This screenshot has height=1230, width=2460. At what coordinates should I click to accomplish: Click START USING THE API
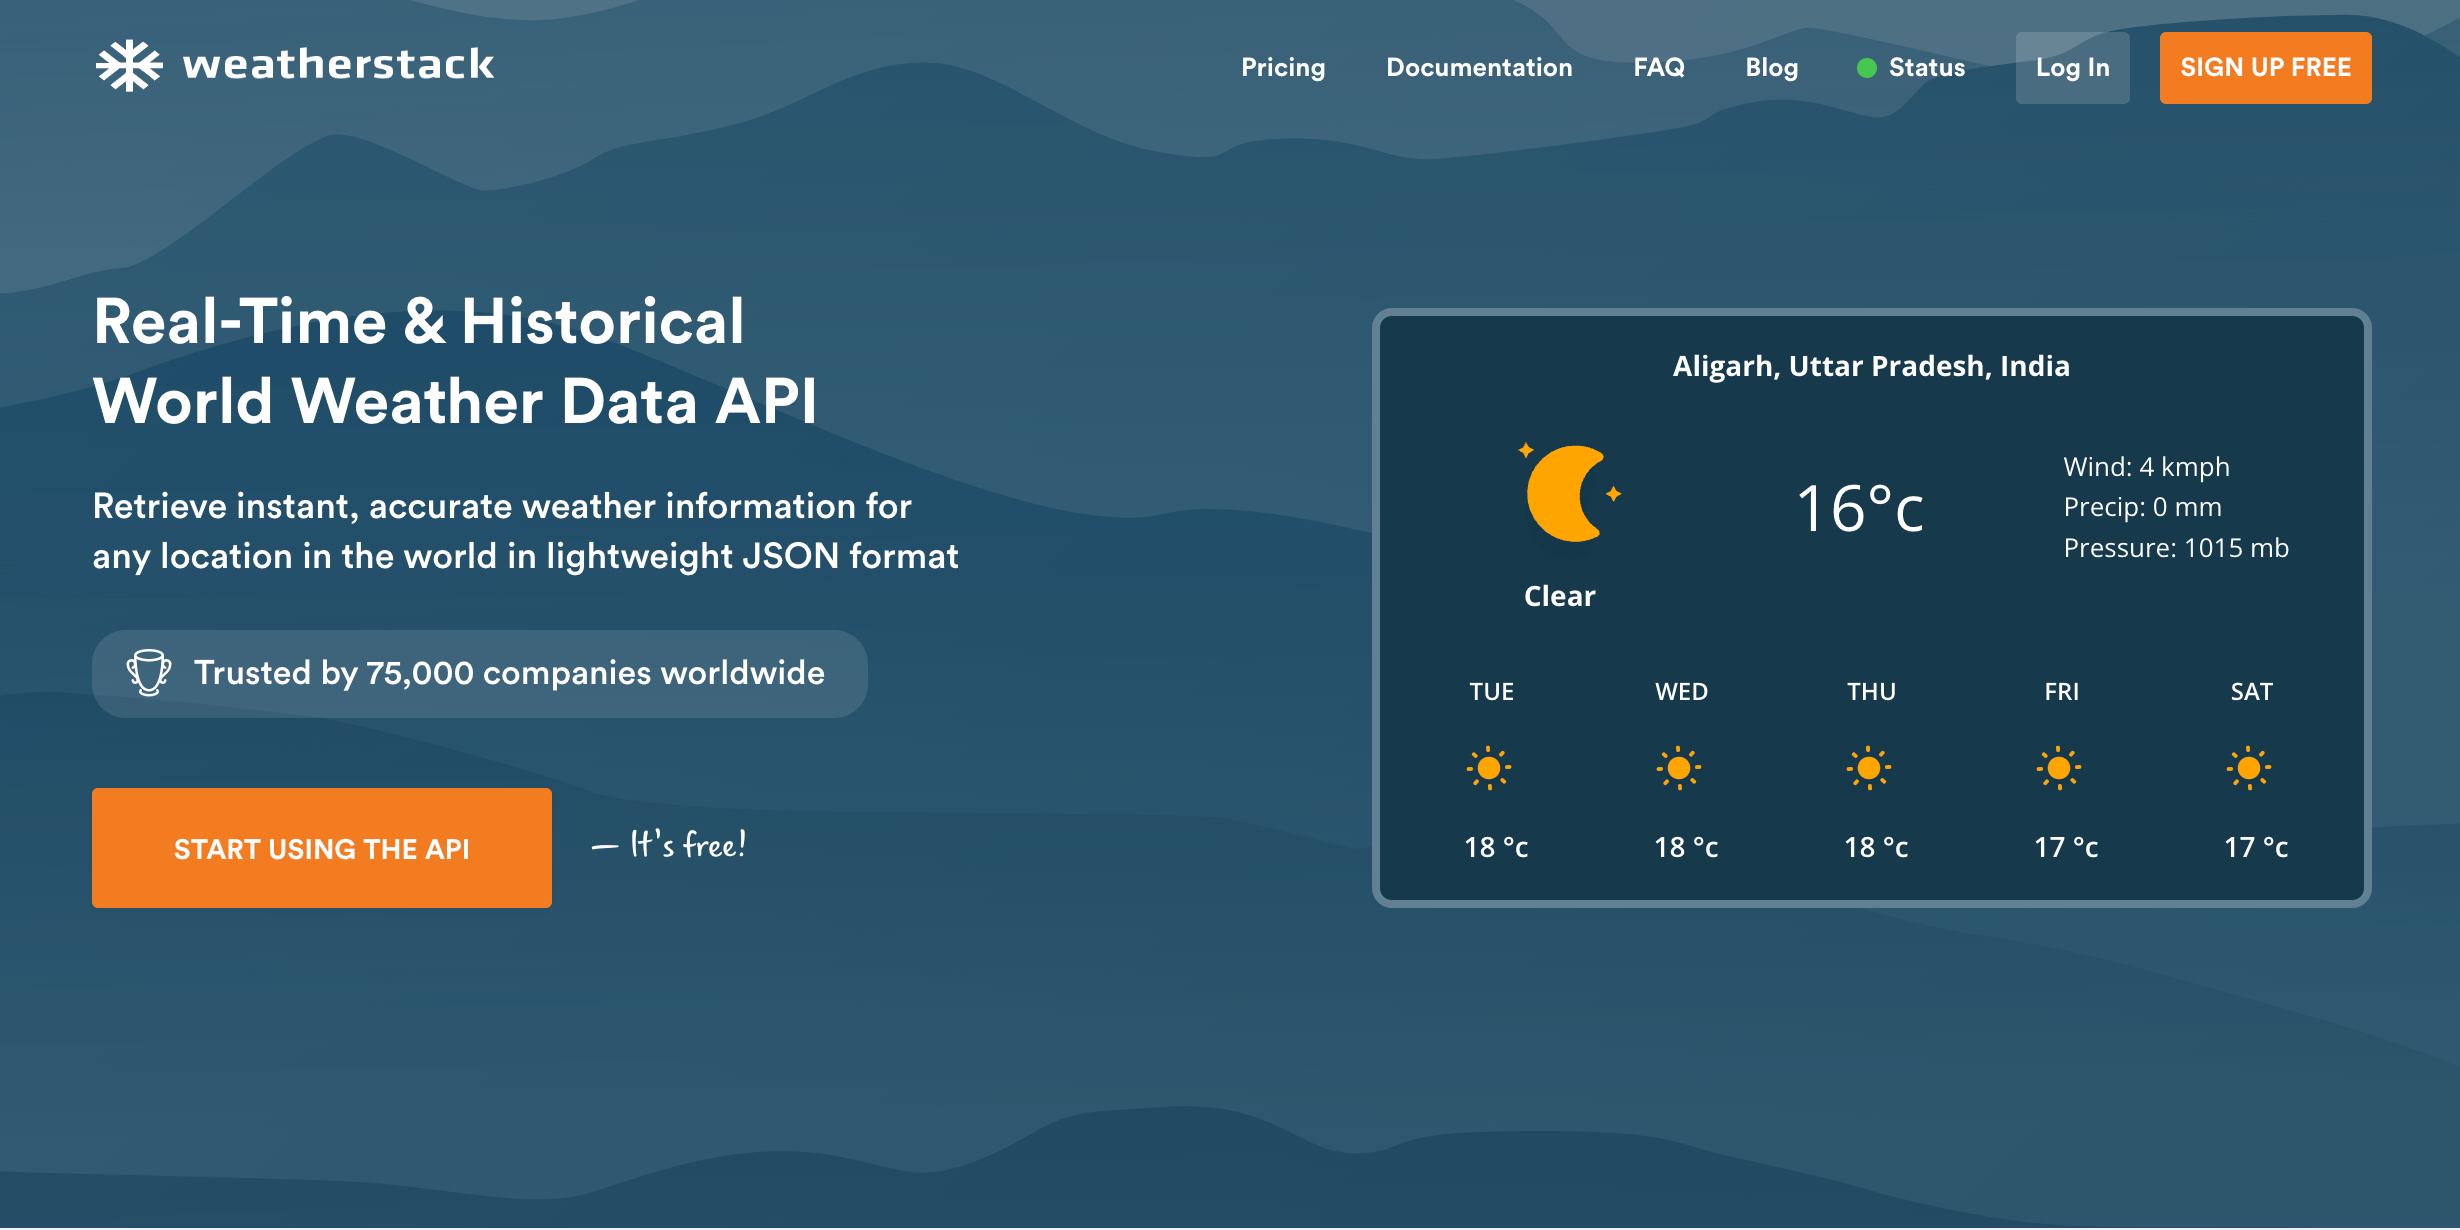(321, 847)
